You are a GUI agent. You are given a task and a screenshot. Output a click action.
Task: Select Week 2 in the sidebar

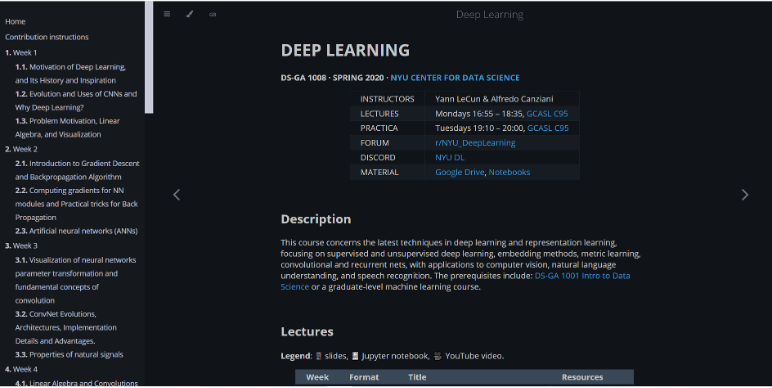click(21, 149)
